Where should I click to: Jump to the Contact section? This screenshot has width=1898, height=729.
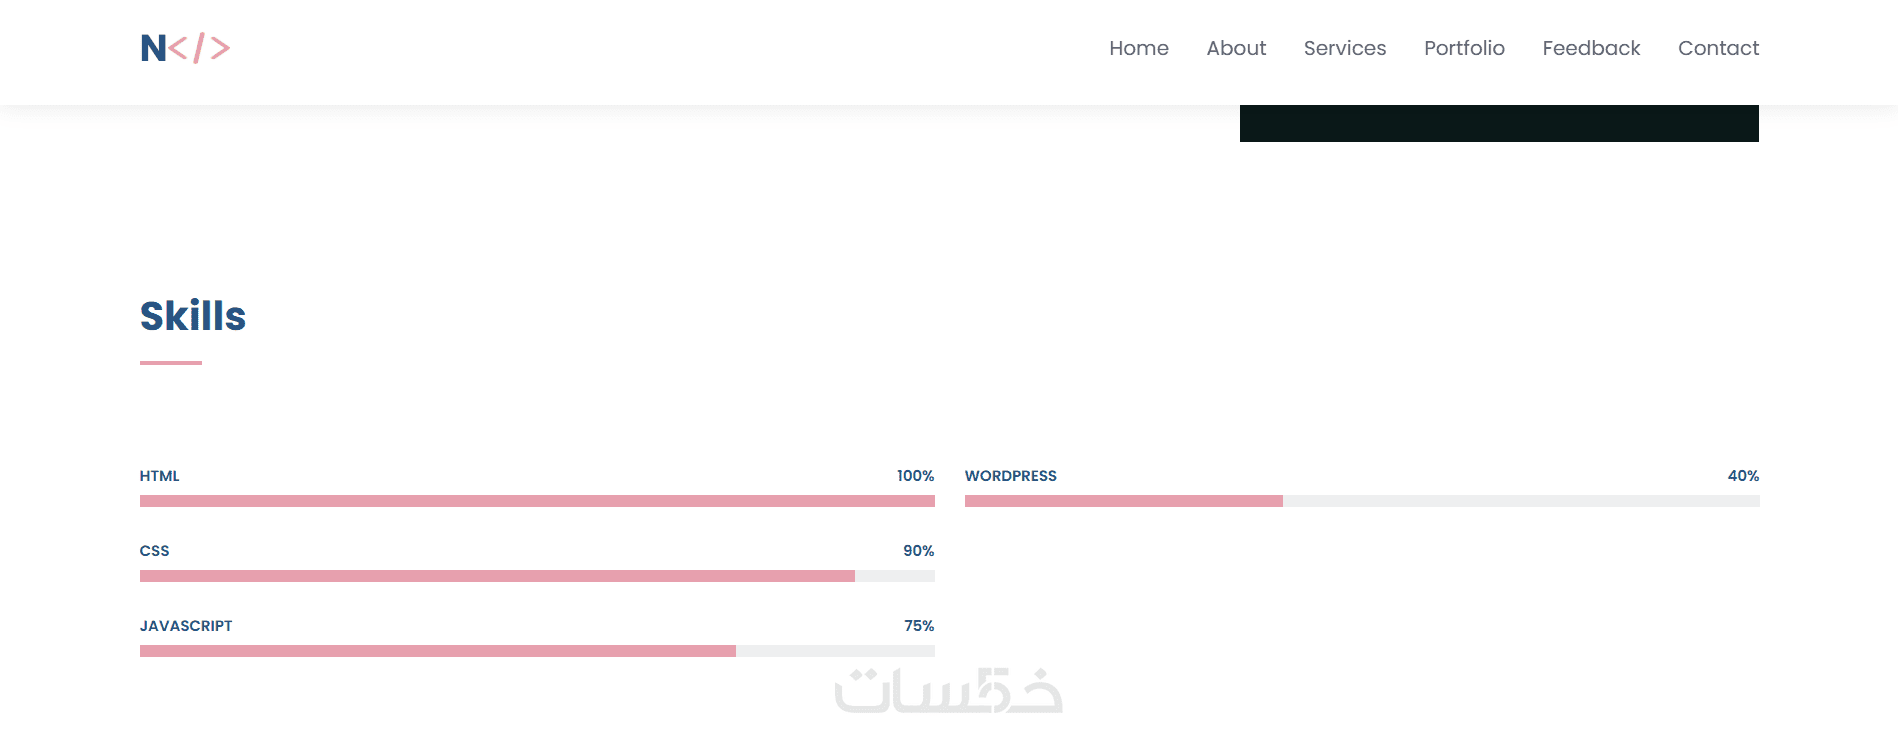[x=1718, y=48]
